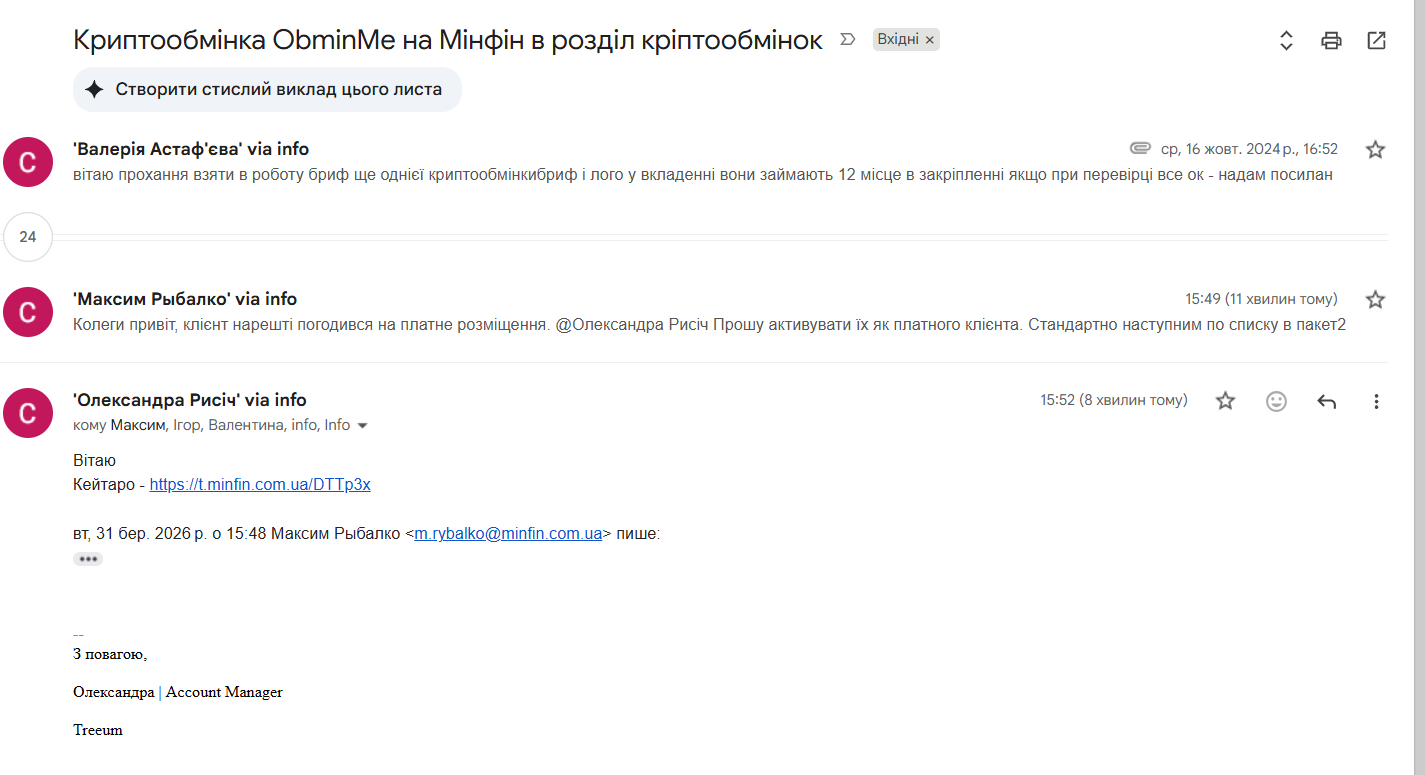Show recipient details dropdown arrow
The height and width of the screenshot is (775, 1425).
point(362,426)
